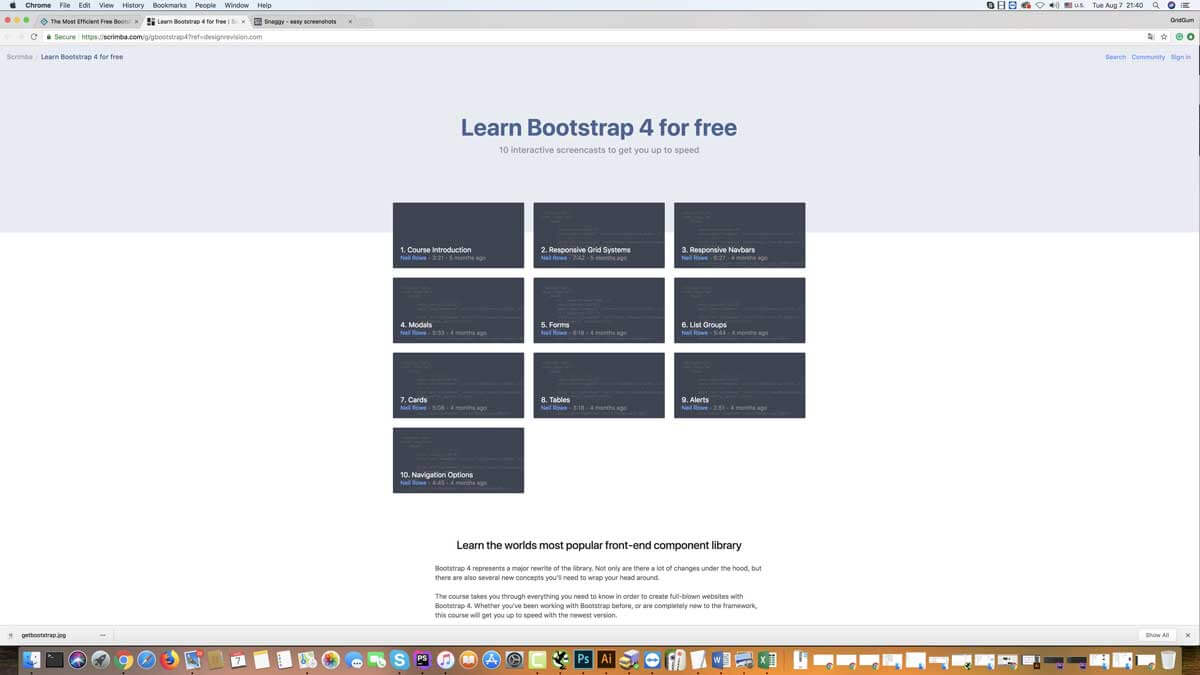Image resolution: width=1200 pixels, height=675 pixels.
Task: Click 'Learn the worlds most popular' subheading
Action: click(x=599, y=545)
